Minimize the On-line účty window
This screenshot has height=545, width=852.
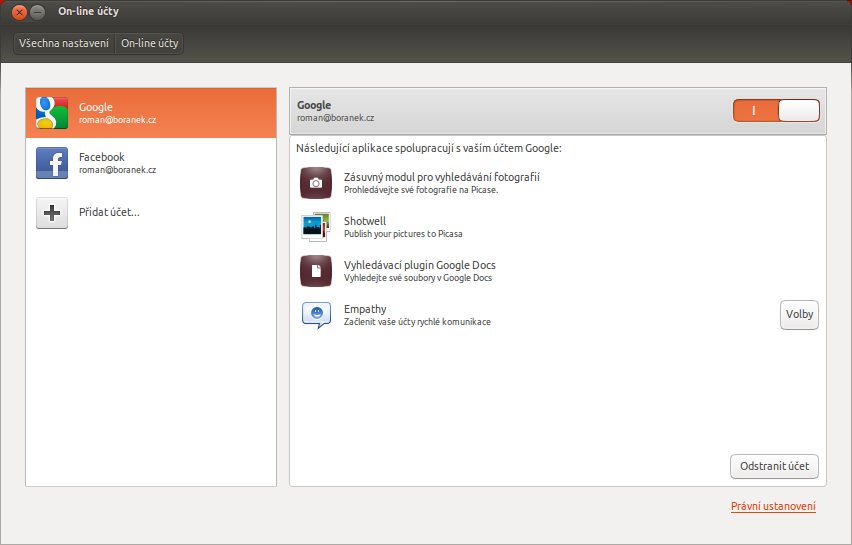tap(37, 12)
